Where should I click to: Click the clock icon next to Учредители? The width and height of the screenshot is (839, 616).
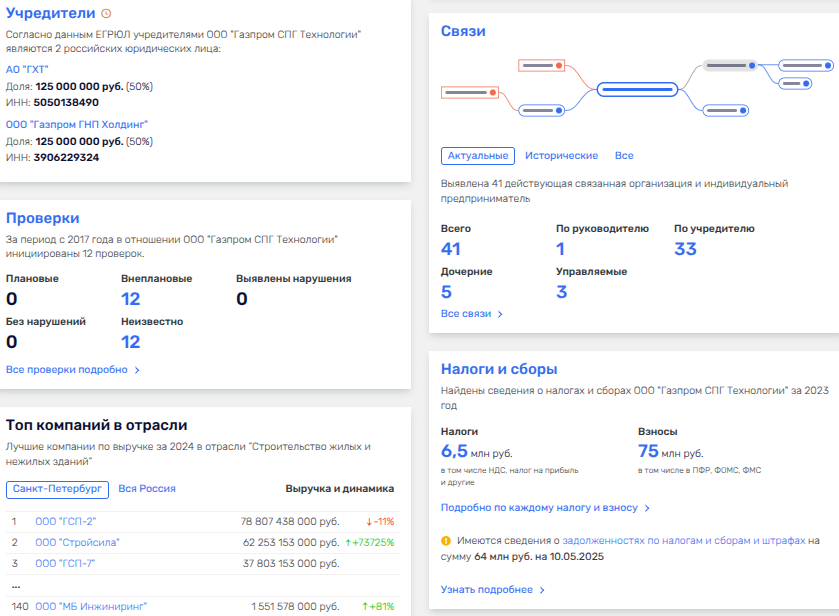[107, 14]
